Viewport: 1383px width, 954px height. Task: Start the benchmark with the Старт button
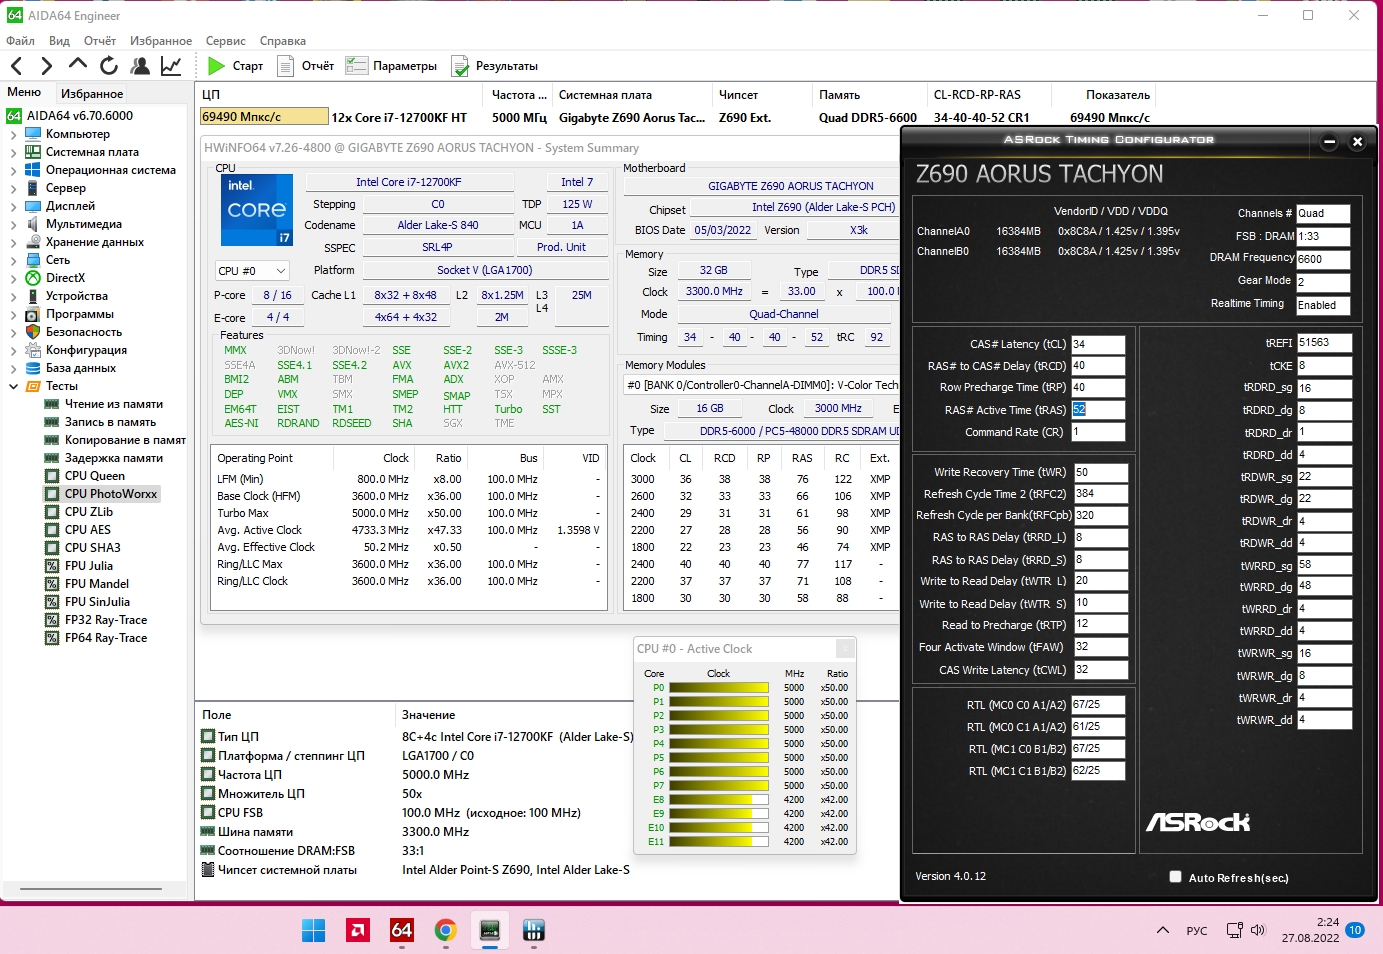click(235, 66)
